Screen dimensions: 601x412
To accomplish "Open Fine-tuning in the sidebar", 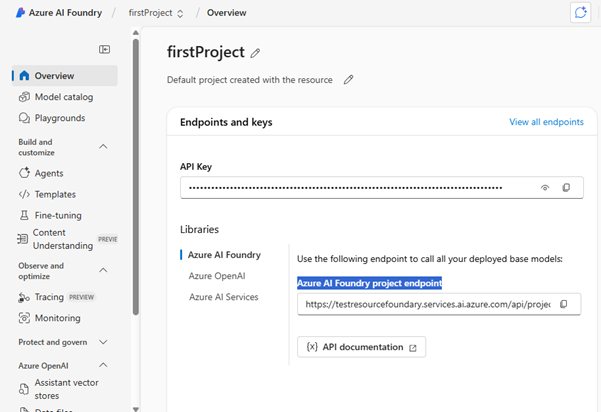I will click(x=58, y=215).
